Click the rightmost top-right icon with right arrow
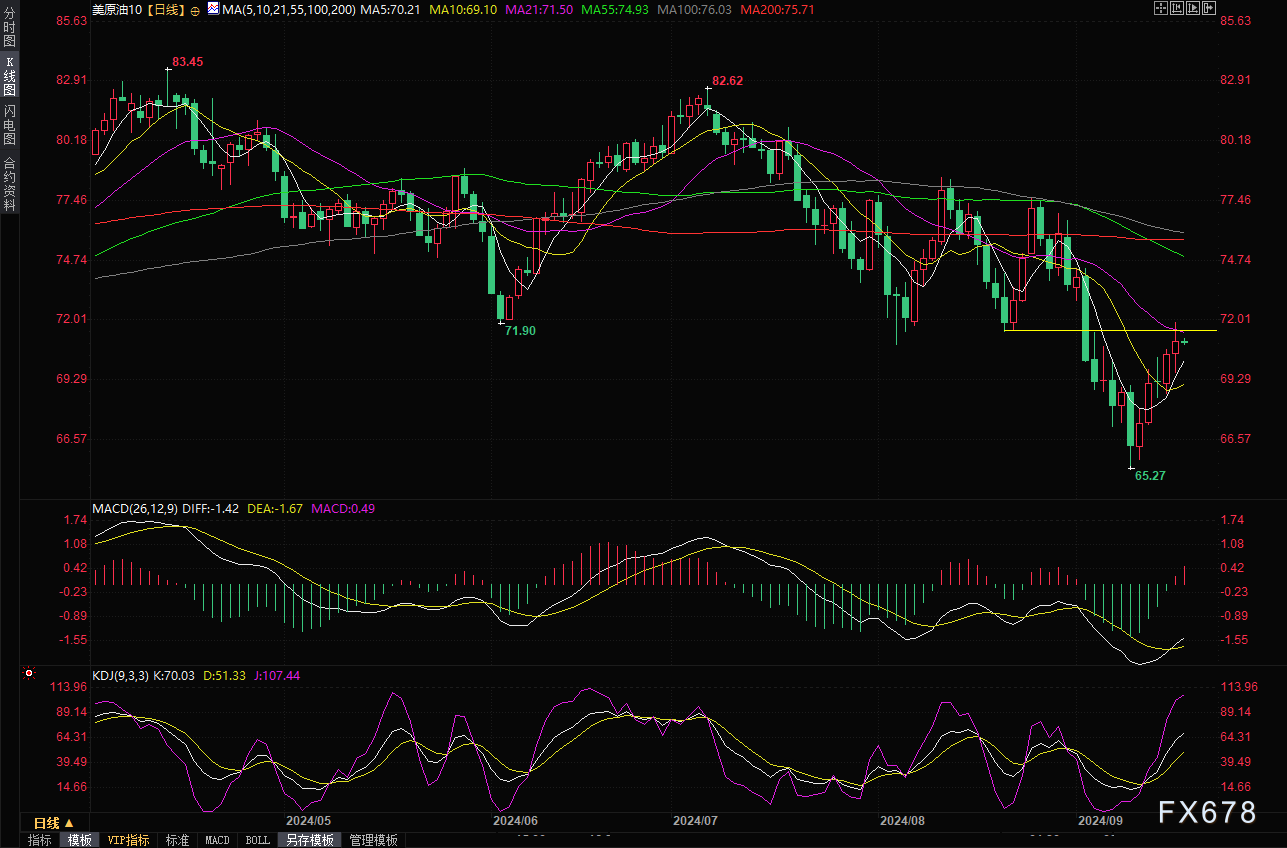Viewport: 1287px width, 848px height. pos(1210,9)
